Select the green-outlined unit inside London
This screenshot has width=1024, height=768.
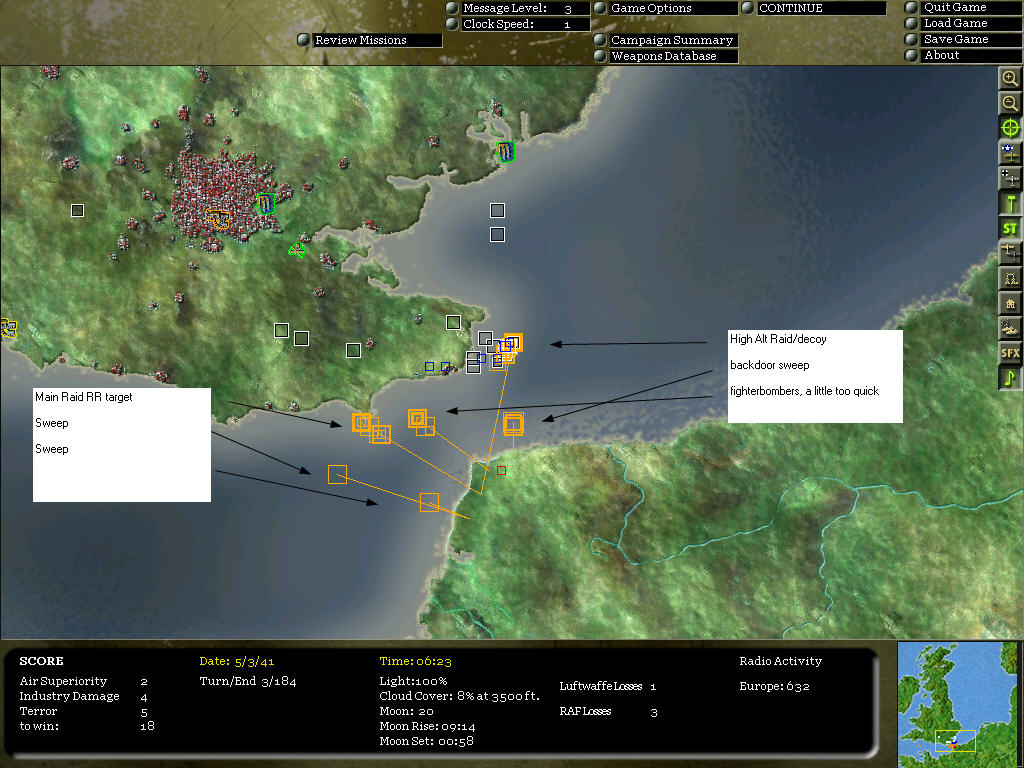pos(265,204)
